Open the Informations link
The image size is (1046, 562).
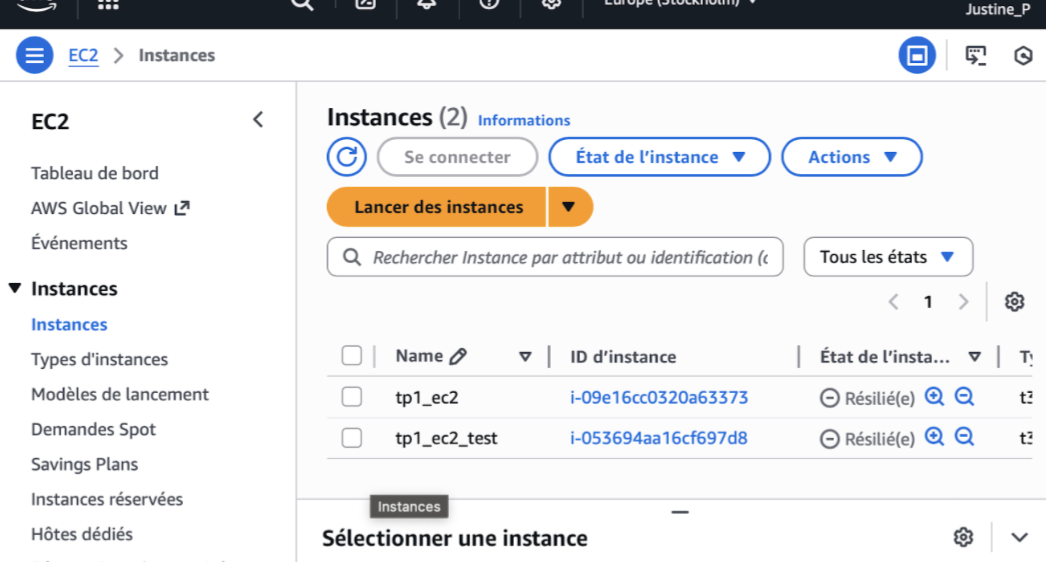(524, 120)
